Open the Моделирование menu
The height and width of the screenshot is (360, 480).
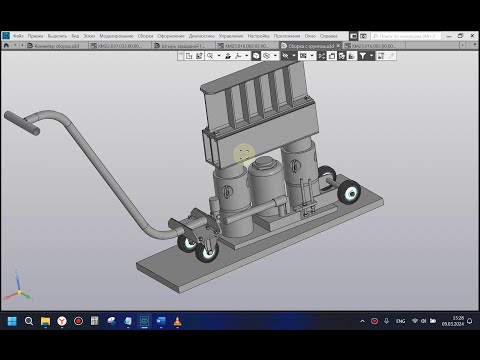(116, 36)
